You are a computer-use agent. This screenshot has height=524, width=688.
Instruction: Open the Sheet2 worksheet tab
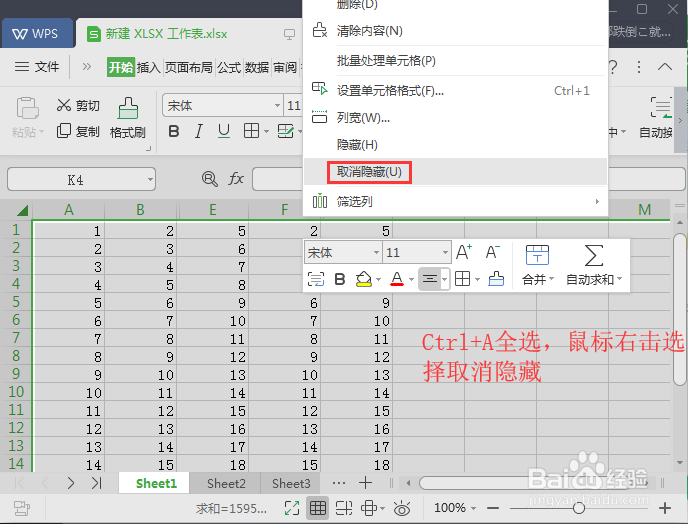[226, 483]
